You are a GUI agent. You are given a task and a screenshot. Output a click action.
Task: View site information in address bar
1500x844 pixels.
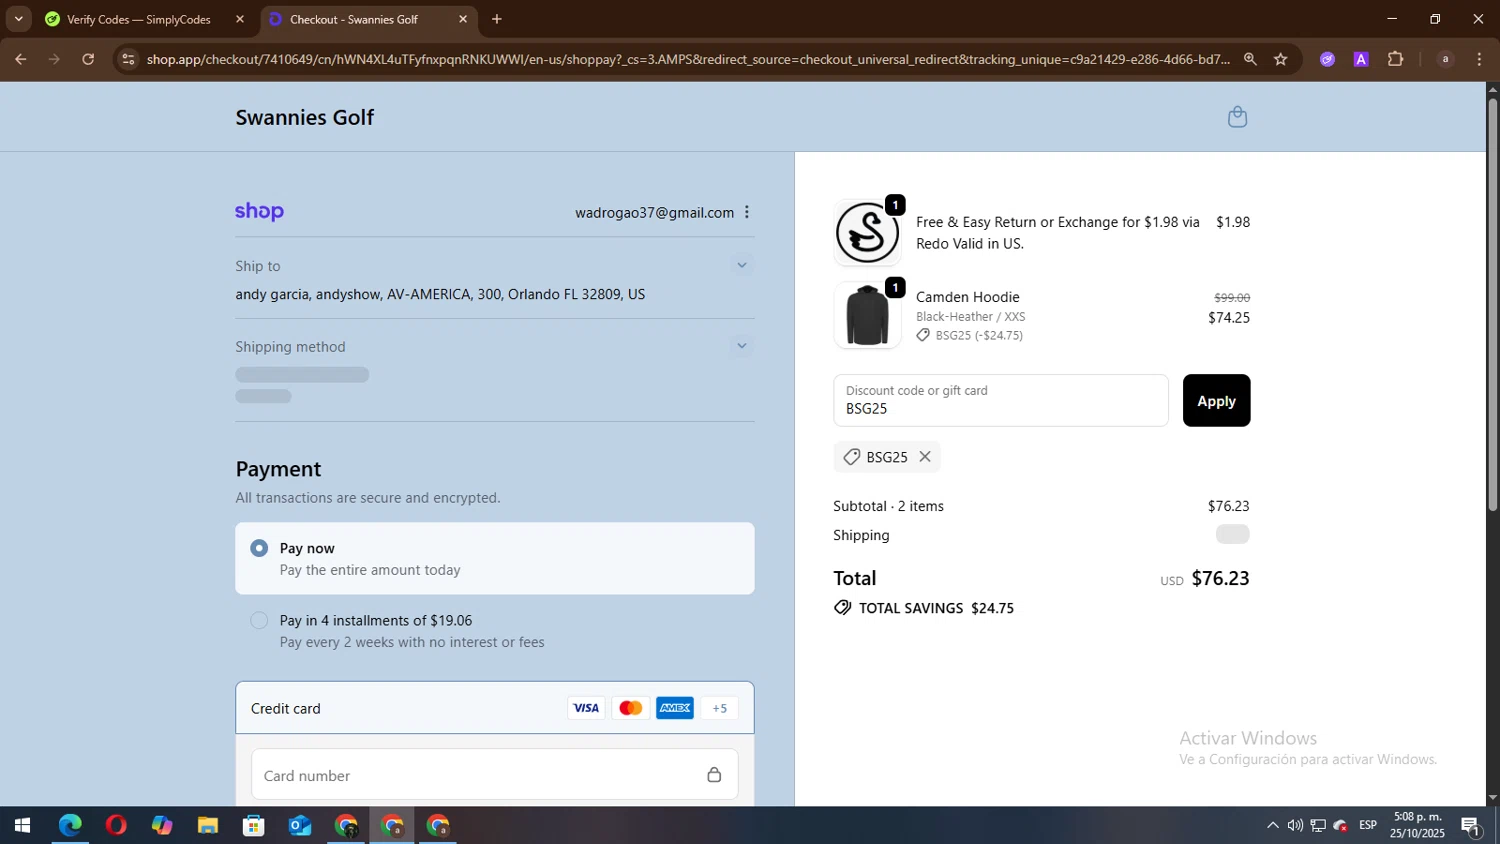127,59
